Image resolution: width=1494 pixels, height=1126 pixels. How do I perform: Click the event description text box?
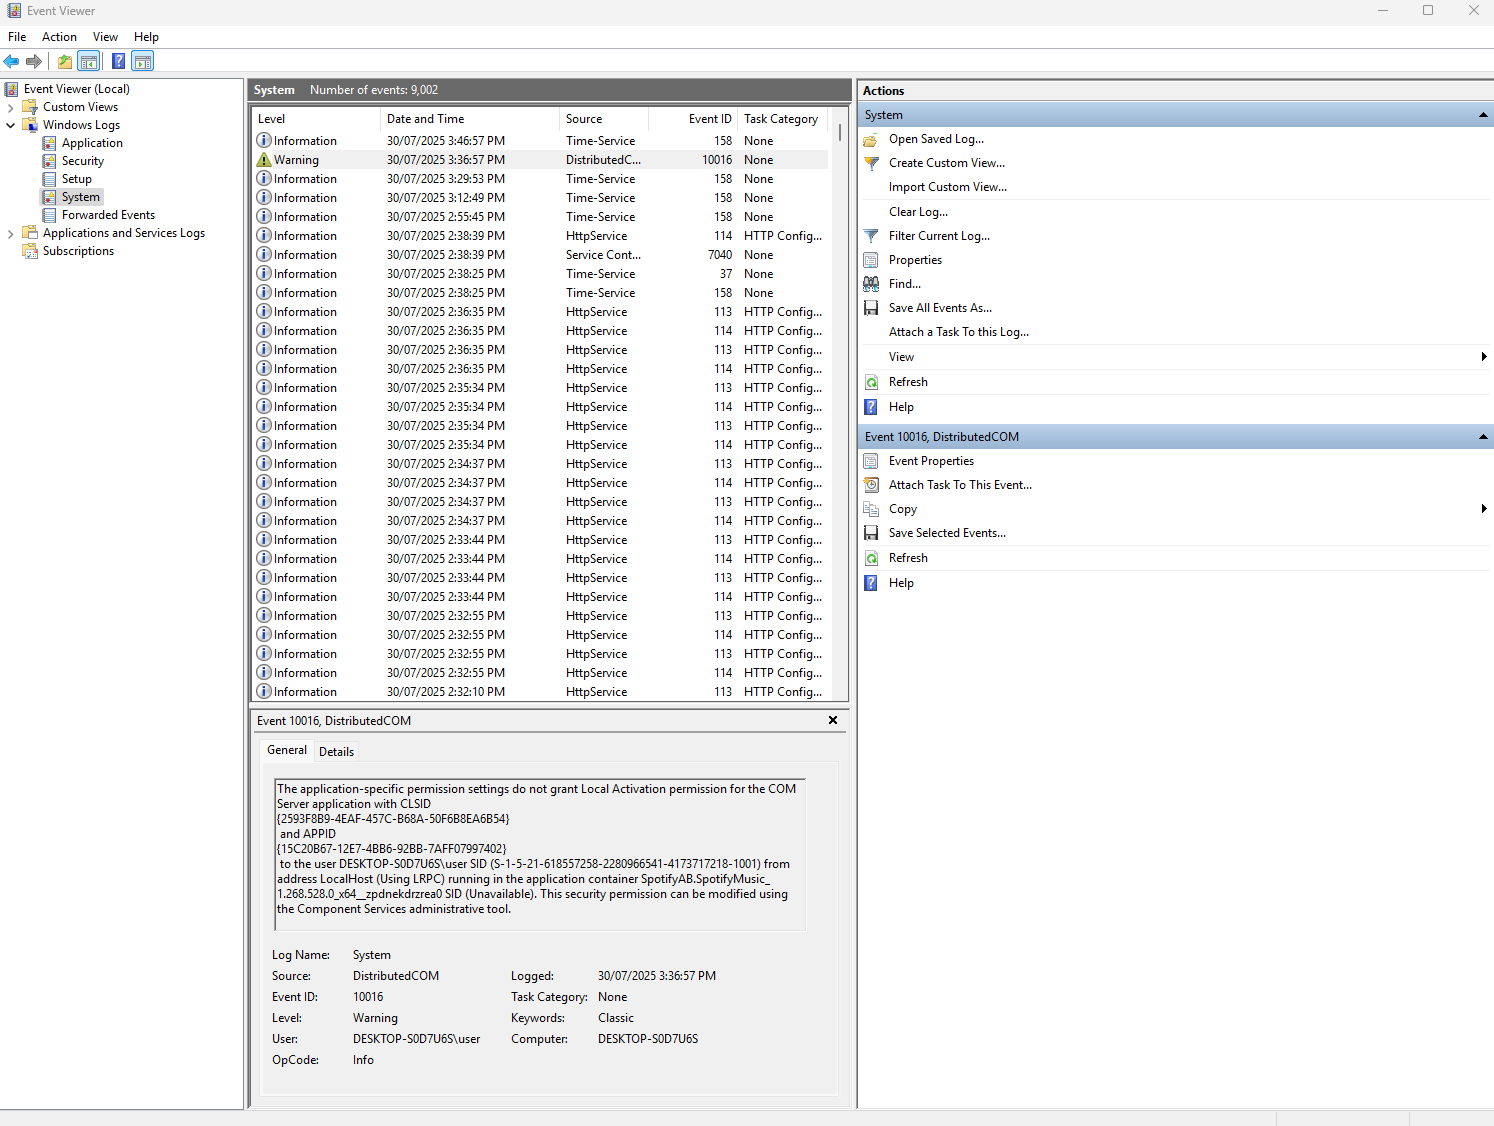[x=540, y=855]
